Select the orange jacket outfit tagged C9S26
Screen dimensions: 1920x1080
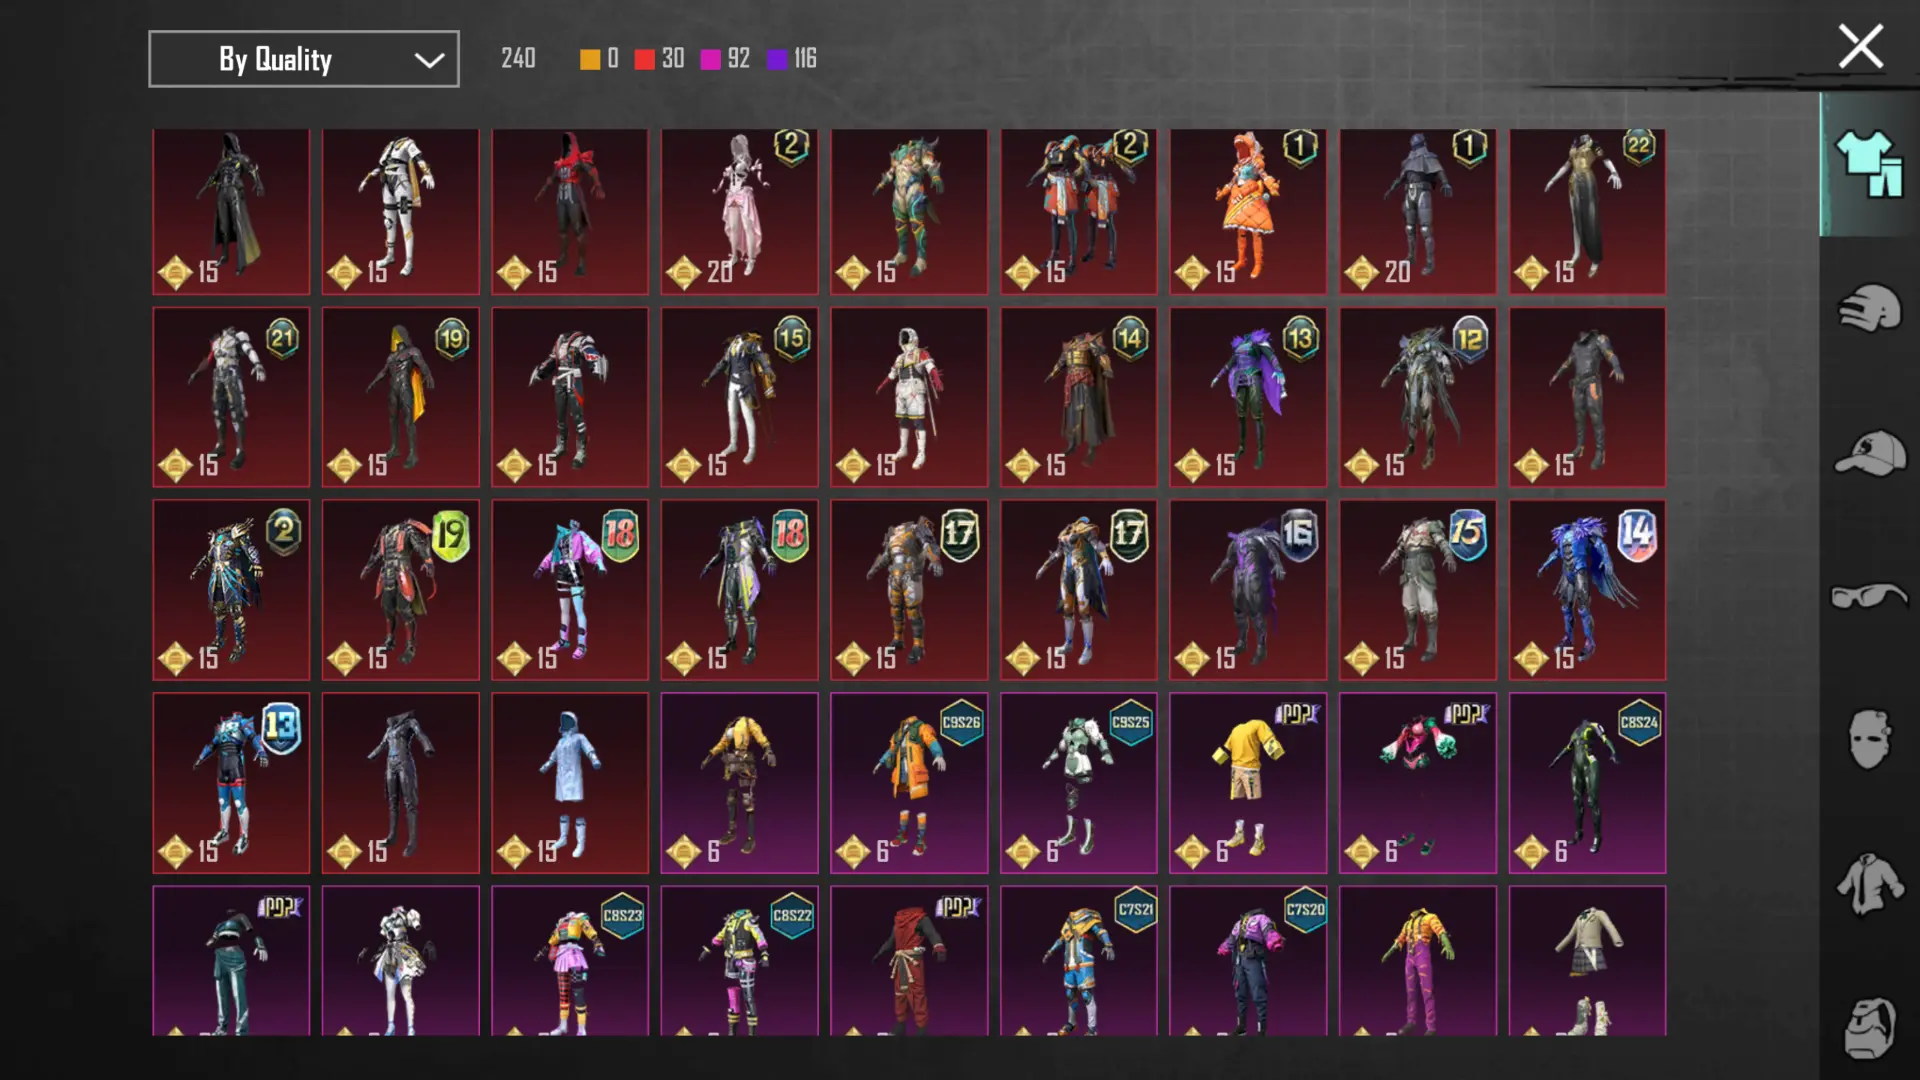pyautogui.click(x=909, y=783)
